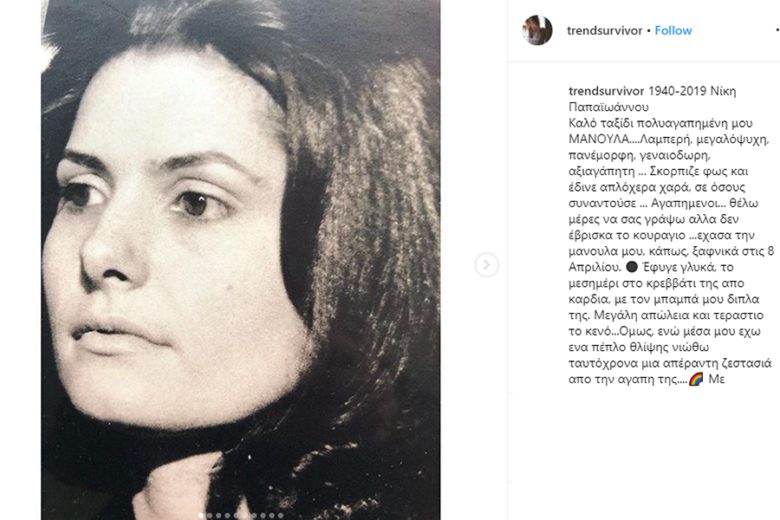Select the ninth carousel dot
Screen dimensions: 780x520
coord(272,516)
